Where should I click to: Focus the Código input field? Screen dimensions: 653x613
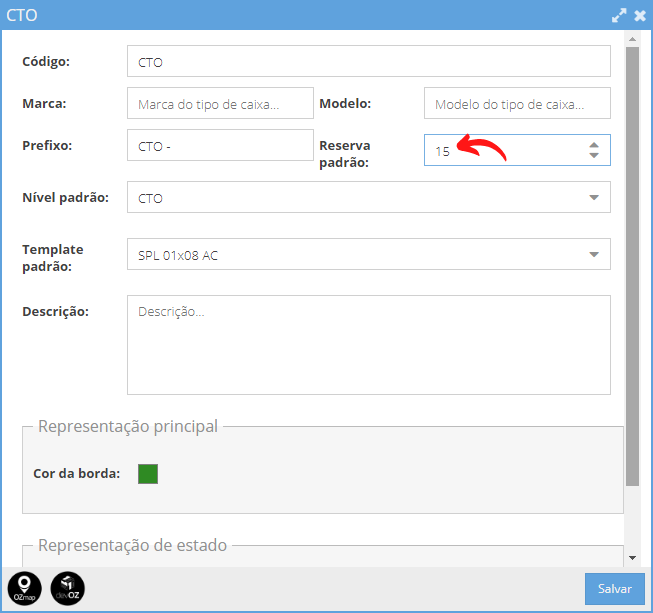click(369, 61)
